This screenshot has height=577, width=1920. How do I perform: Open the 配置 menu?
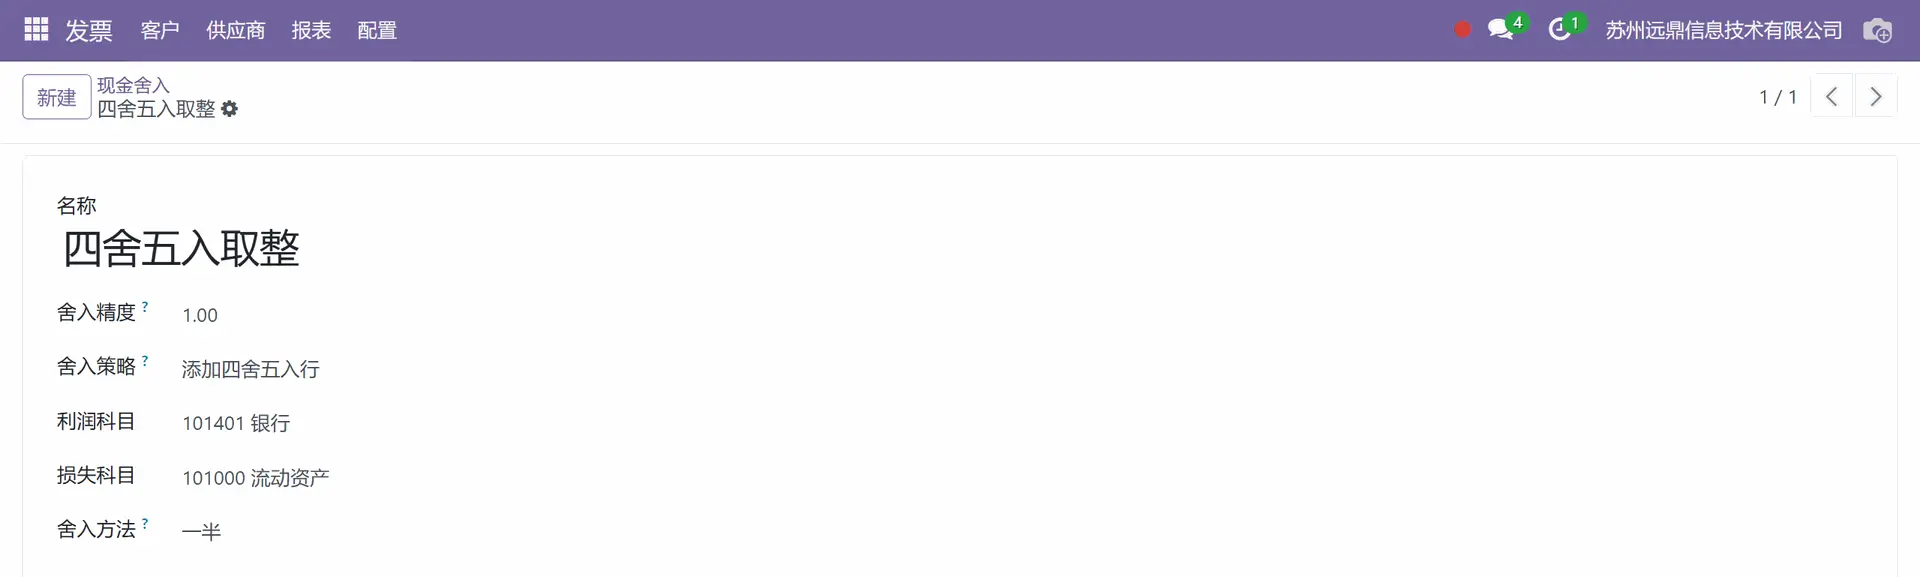pos(377,30)
